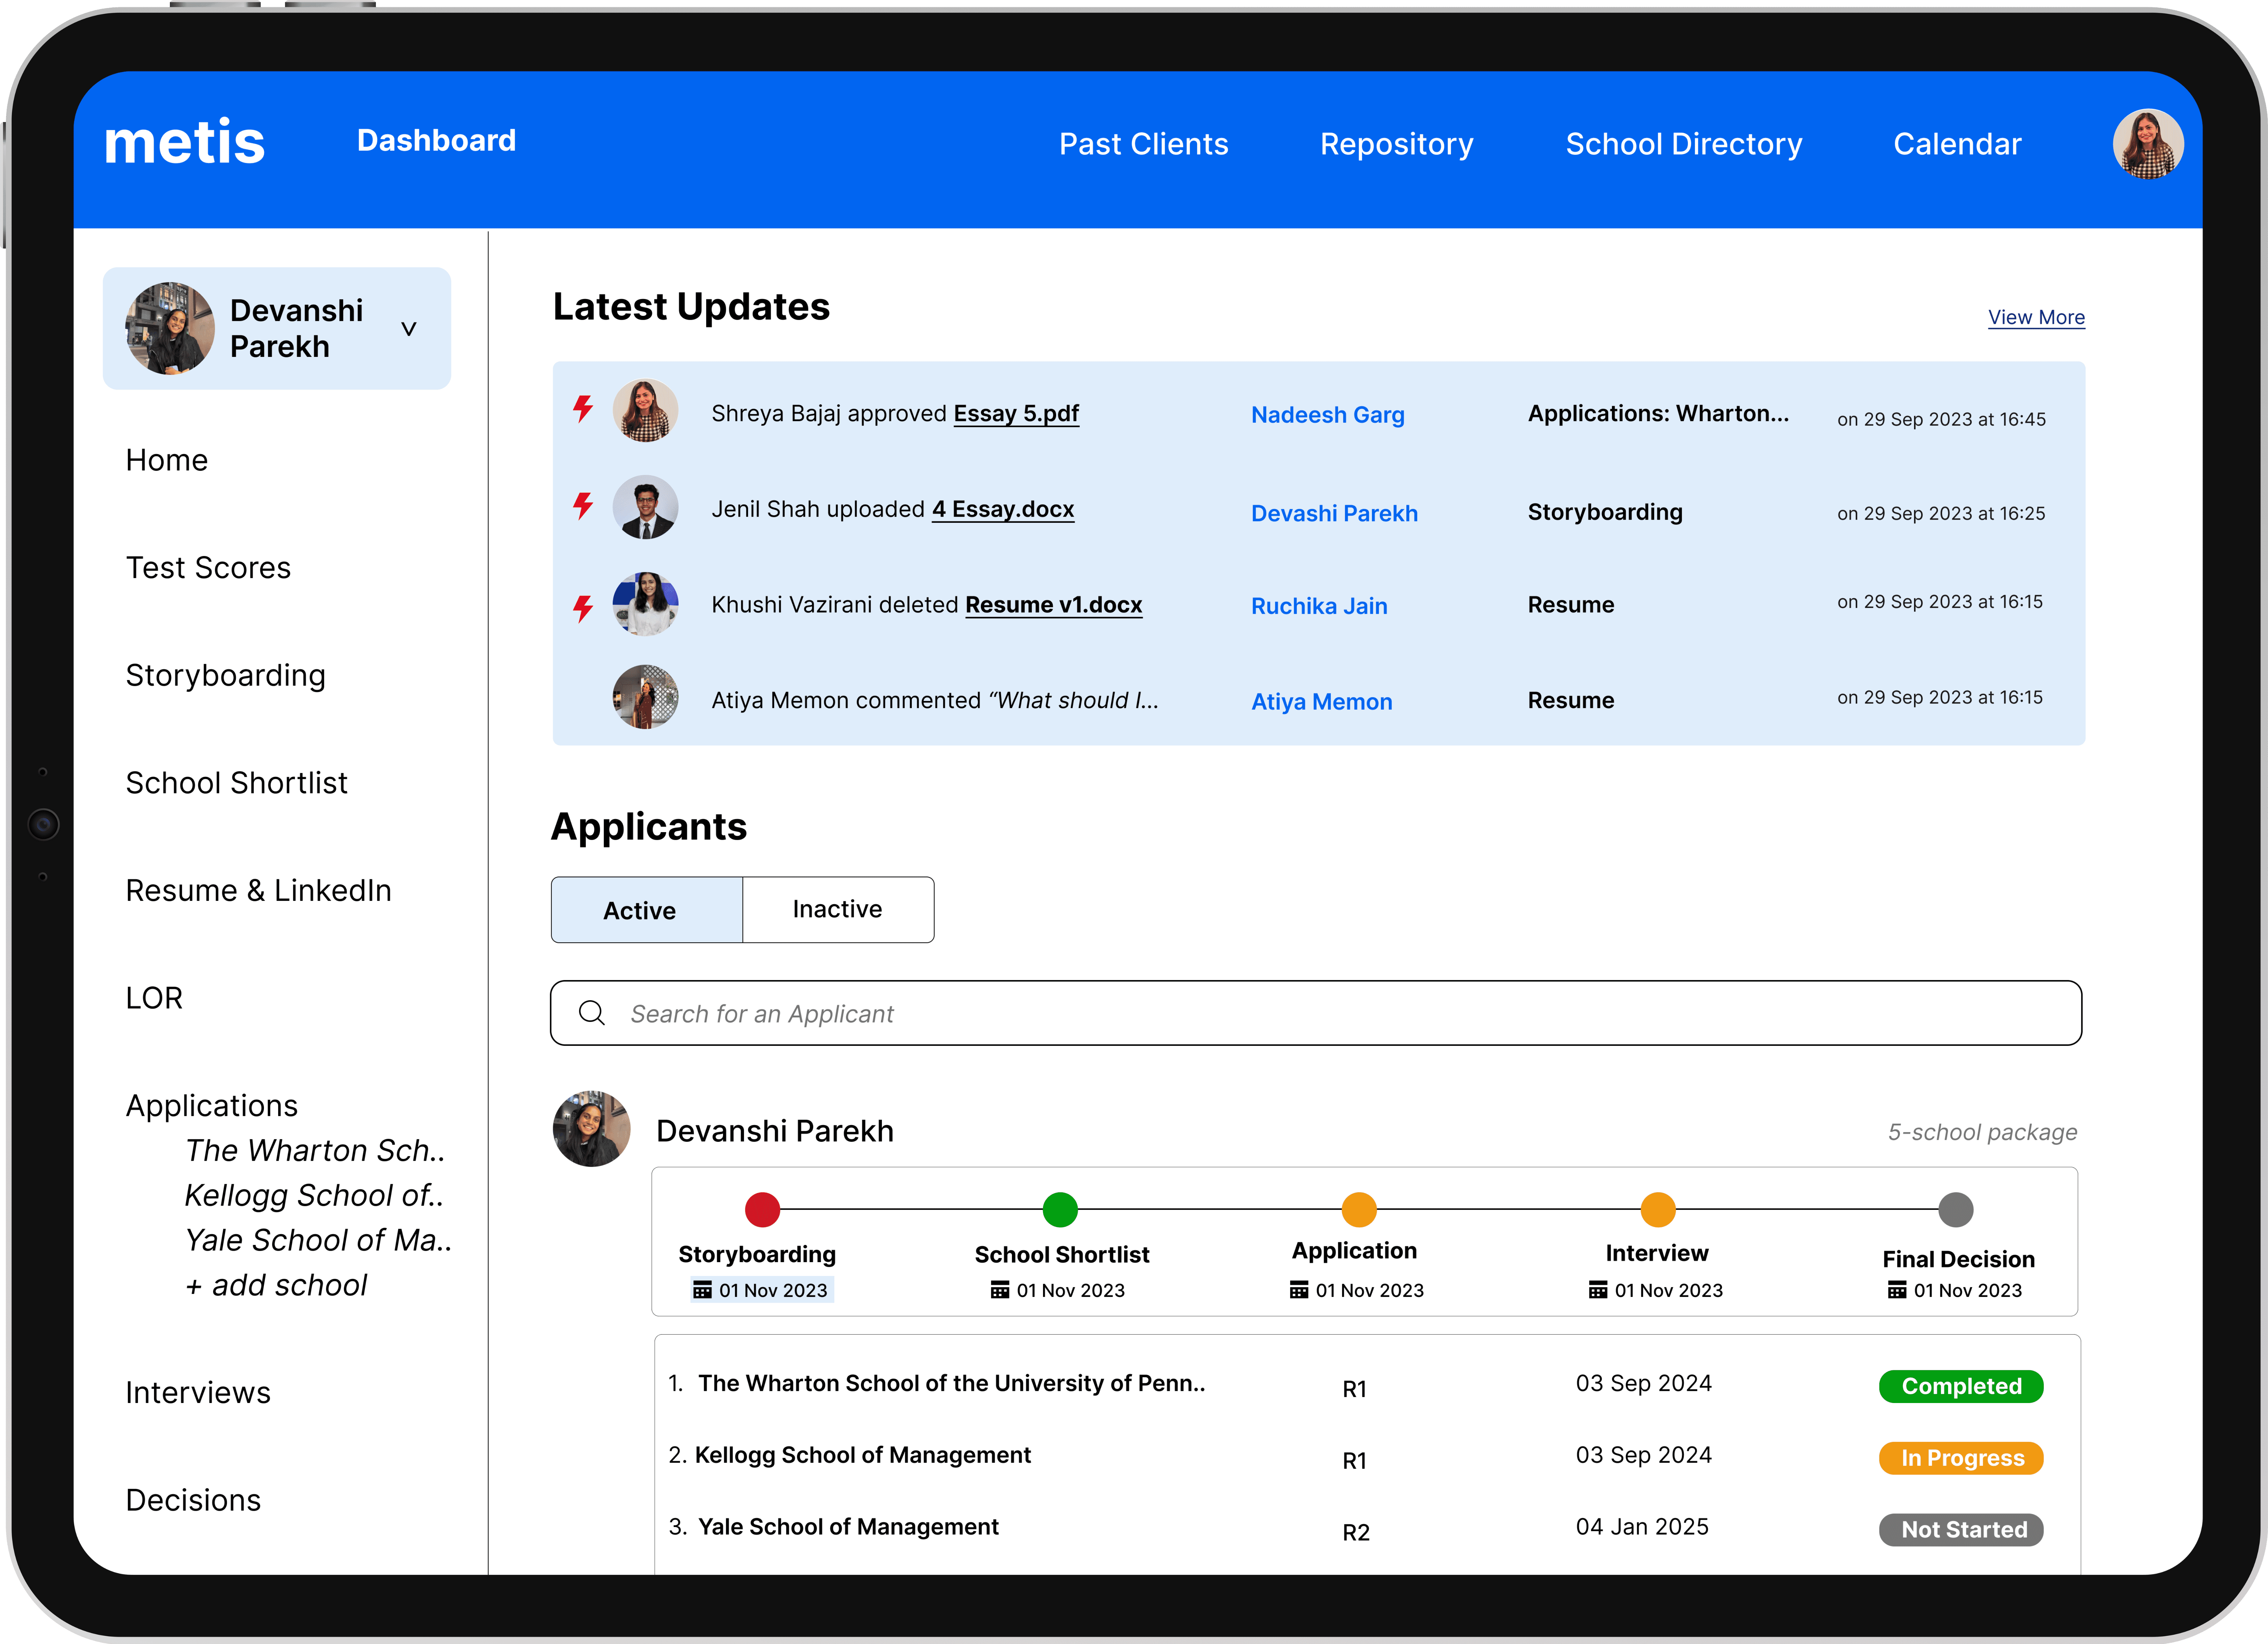The width and height of the screenshot is (2268, 1644).
Task: Open the School Directory
Action: click(1684, 145)
